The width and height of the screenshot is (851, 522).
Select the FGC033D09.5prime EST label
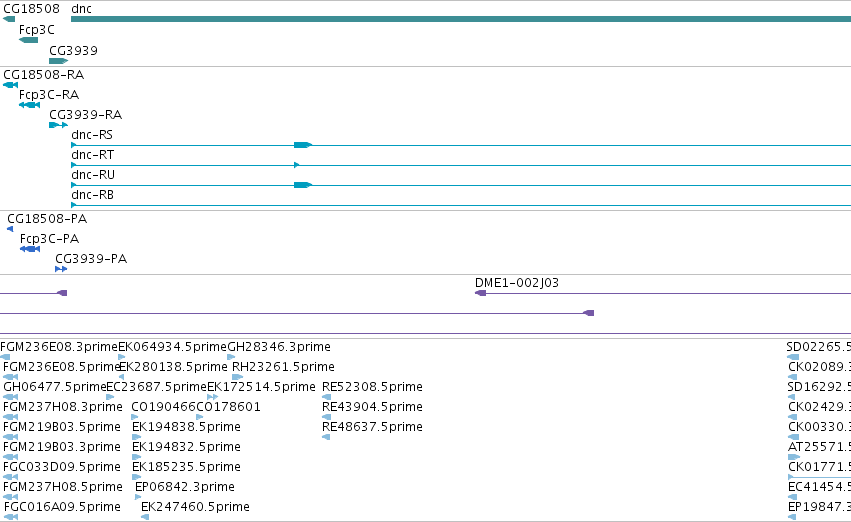[x=62, y=467]
